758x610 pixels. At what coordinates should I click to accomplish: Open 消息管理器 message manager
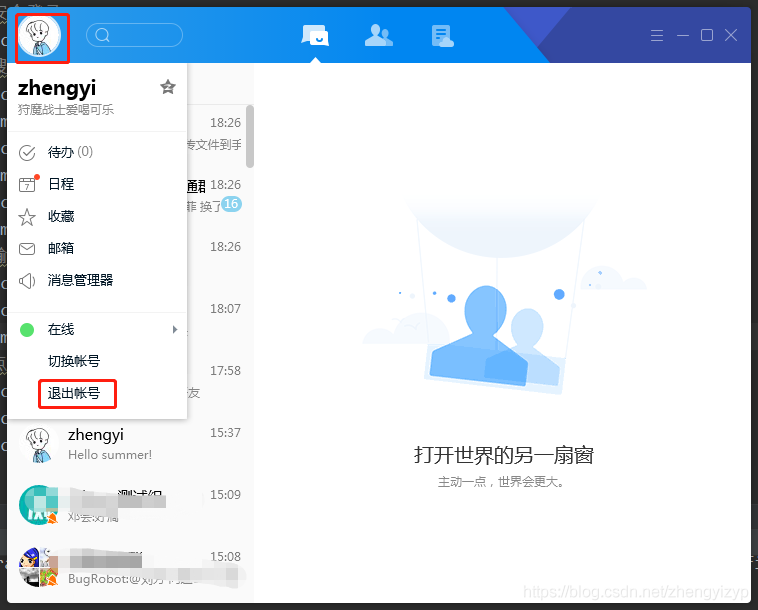[80, 280]
